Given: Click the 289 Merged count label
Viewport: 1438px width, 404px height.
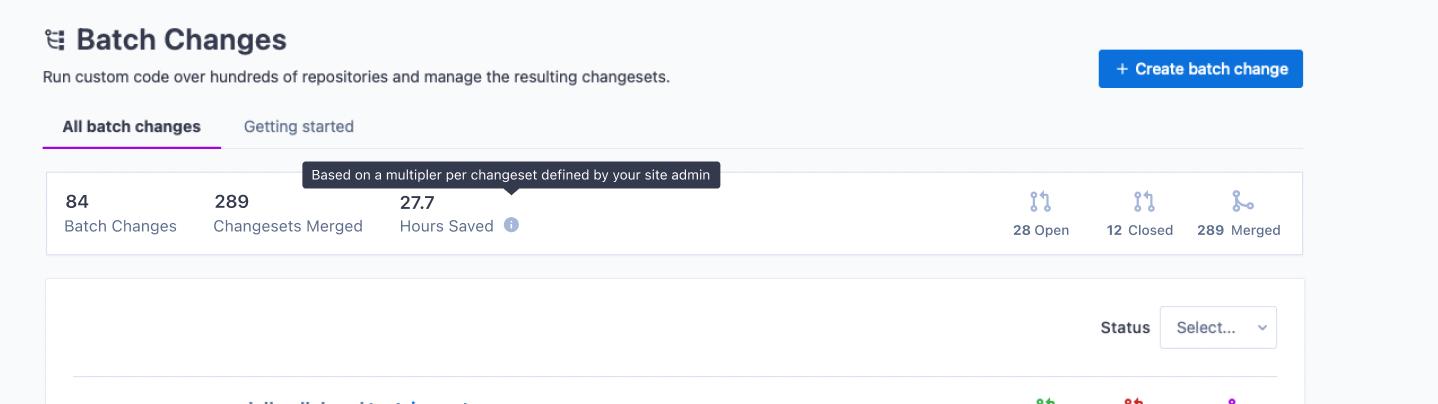Looking at the screenshot, I should (1238, 230).
